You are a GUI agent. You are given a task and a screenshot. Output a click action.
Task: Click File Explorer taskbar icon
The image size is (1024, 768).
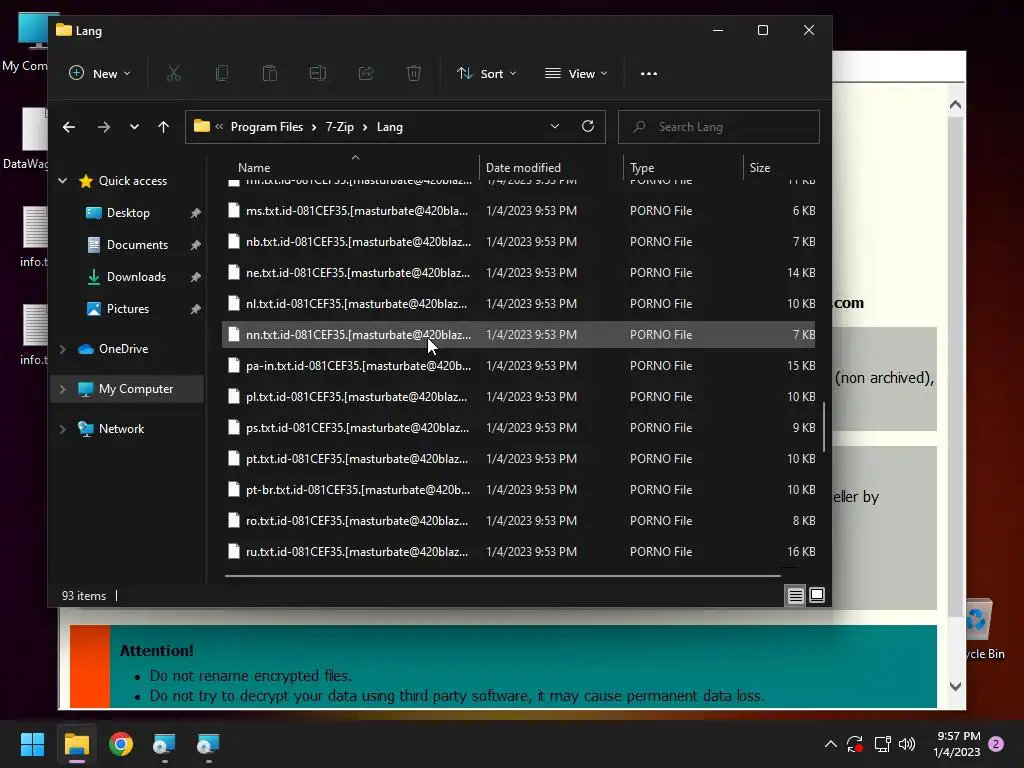click(76, 744)
